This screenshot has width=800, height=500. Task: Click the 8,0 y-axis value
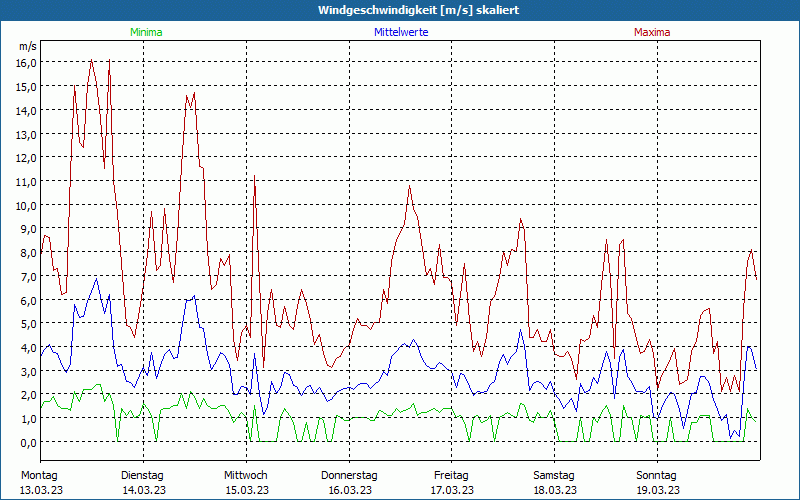click(x=30, y=253)
